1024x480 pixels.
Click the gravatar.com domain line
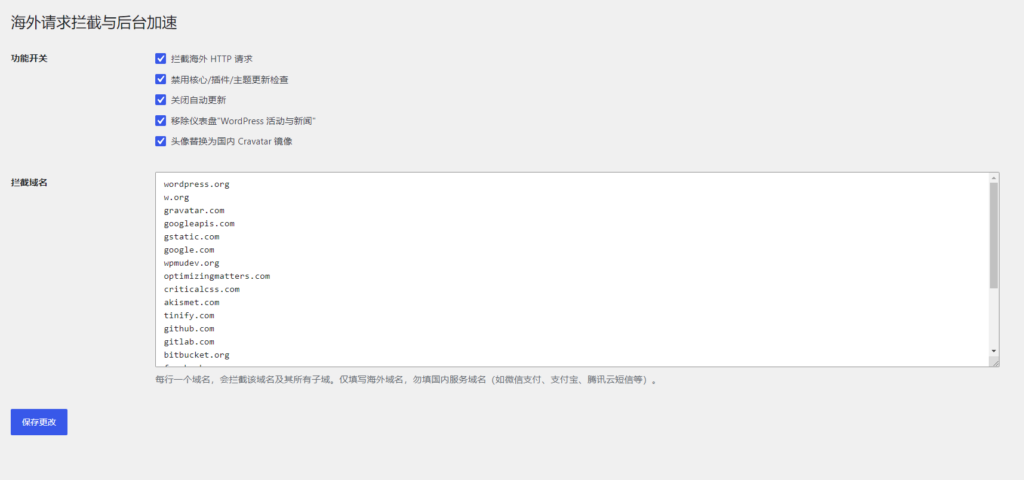point(194,210)
